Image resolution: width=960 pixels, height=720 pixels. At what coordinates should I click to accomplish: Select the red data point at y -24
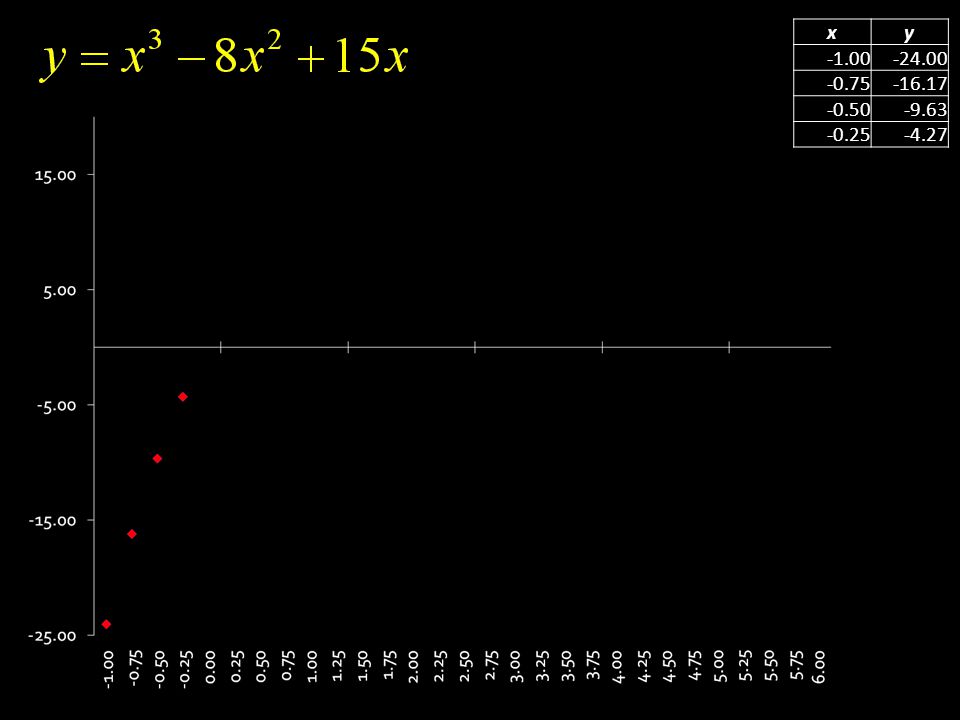(106, 624)
